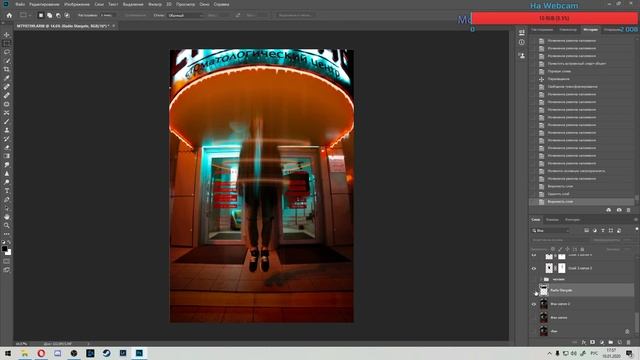Close the open document tab

point(114,26)
